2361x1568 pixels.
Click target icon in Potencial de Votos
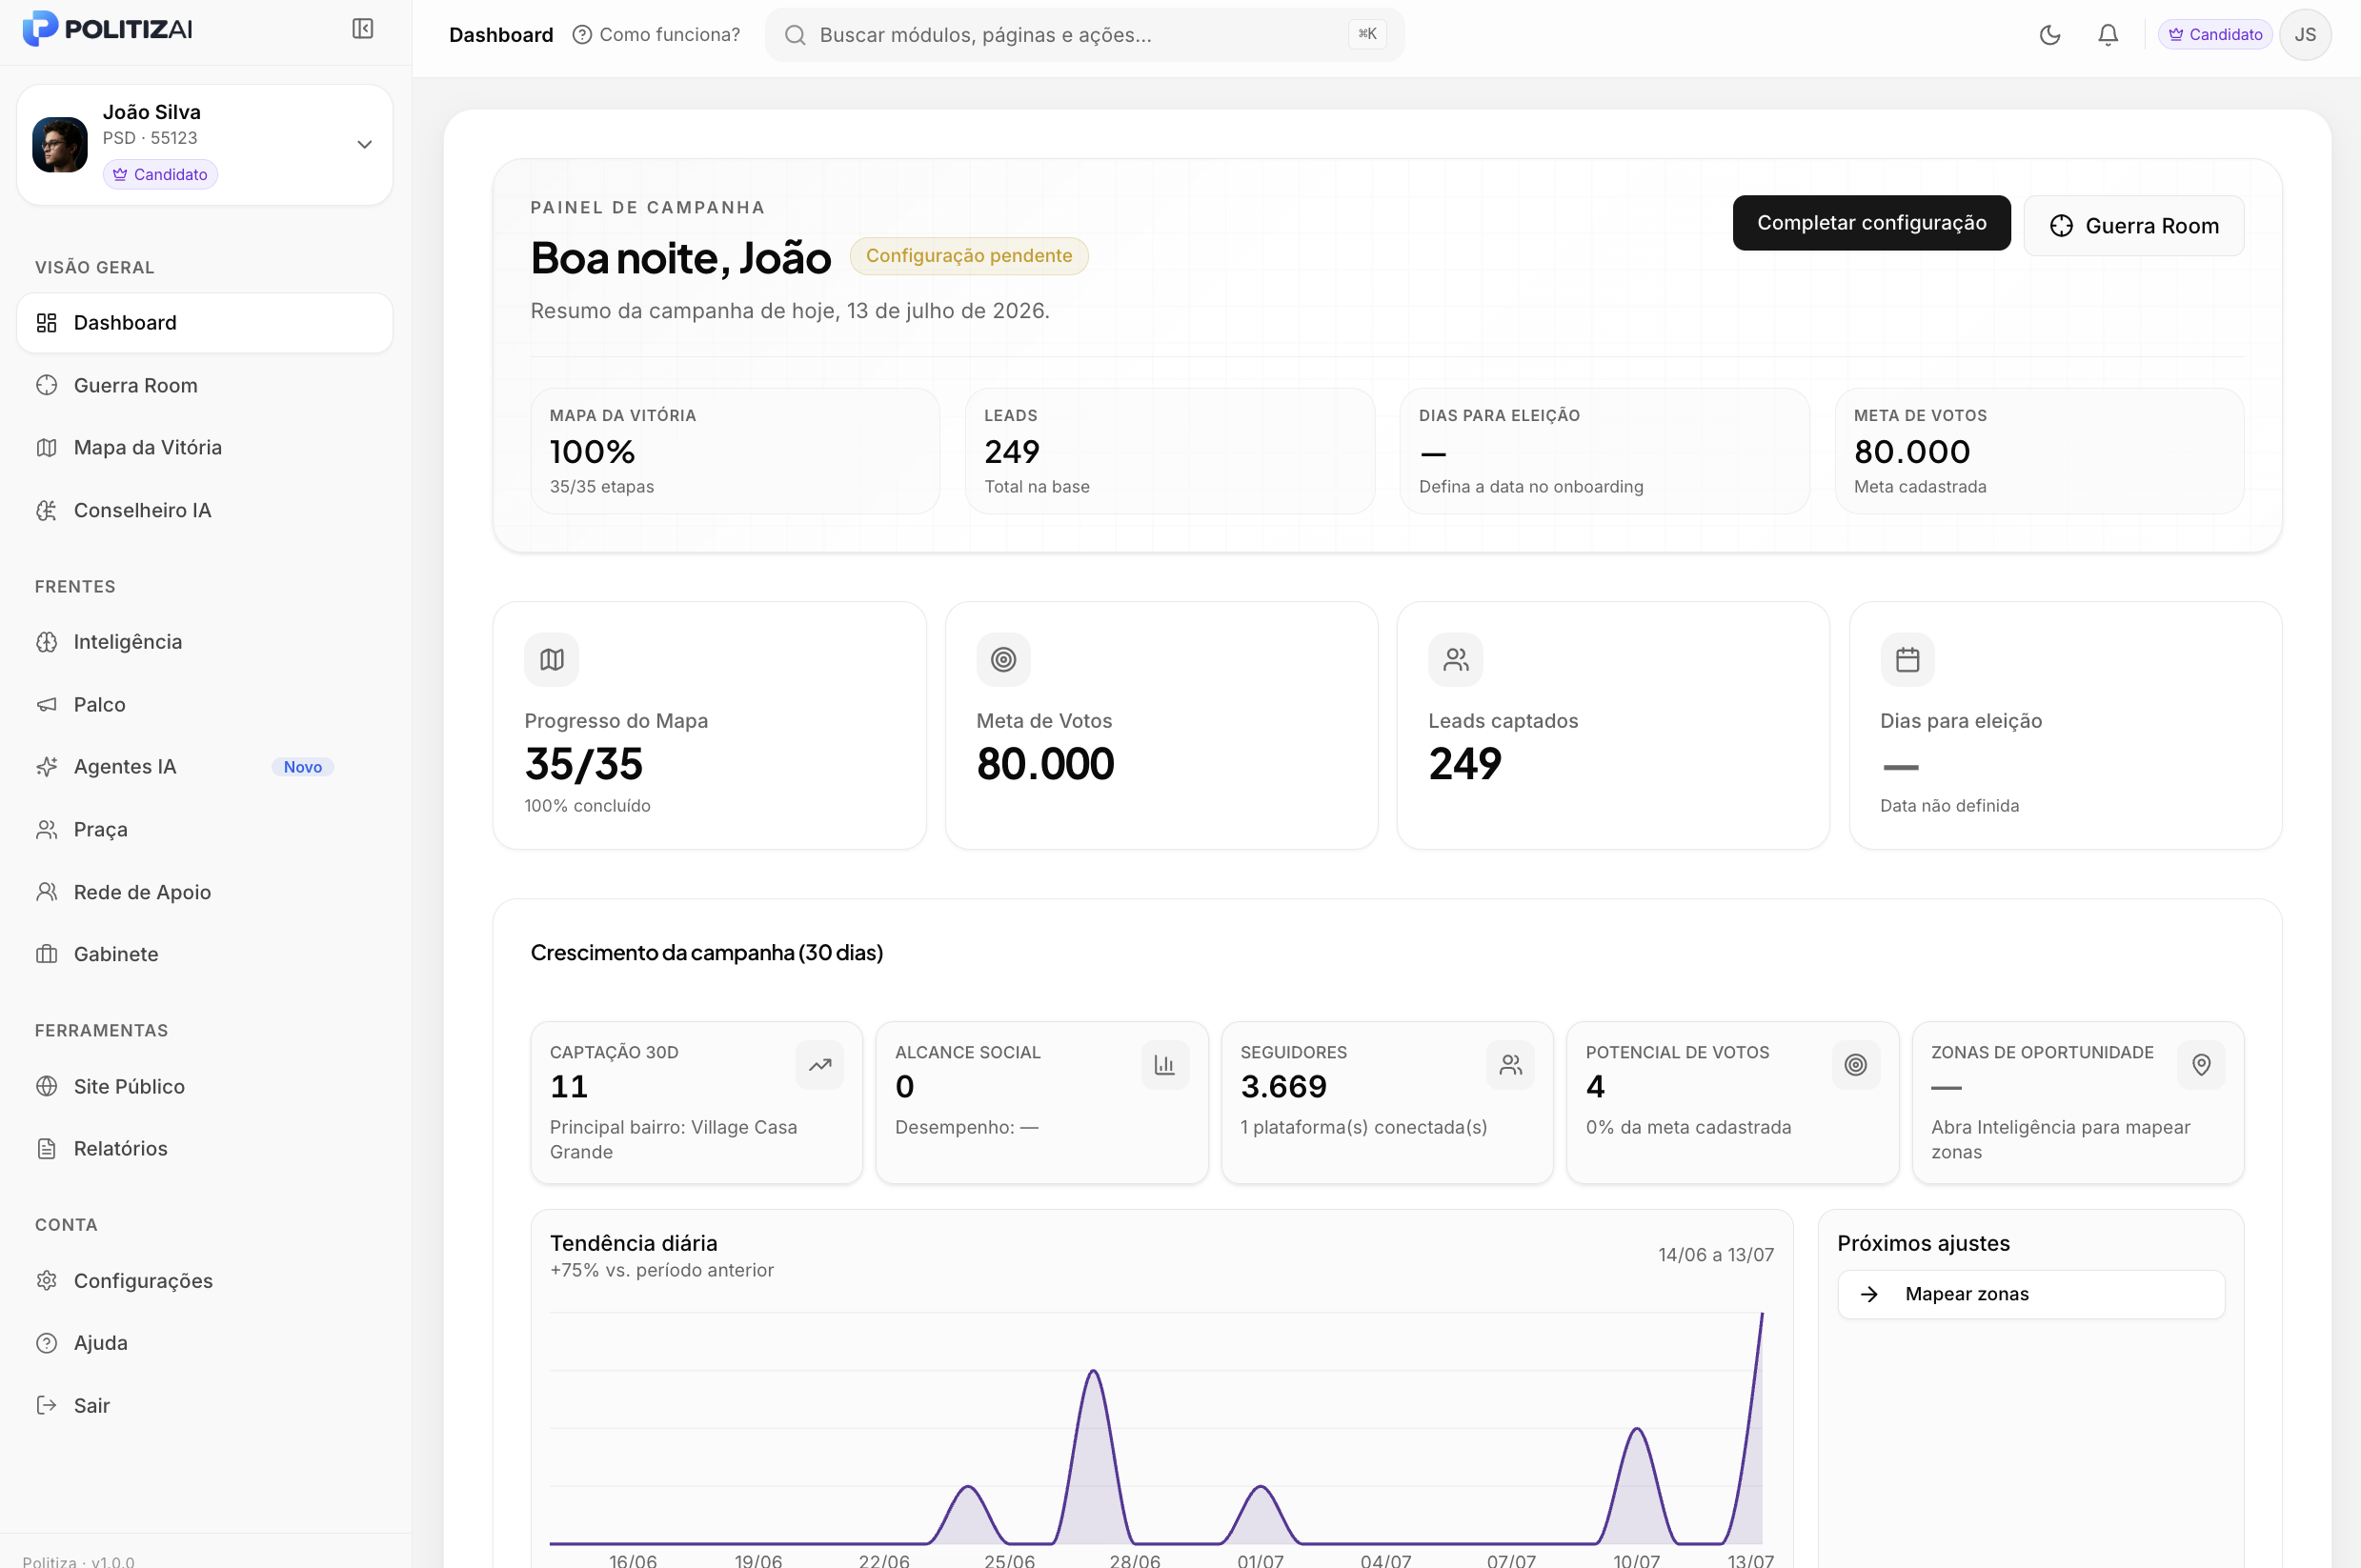click(x=1856, y=1065)
